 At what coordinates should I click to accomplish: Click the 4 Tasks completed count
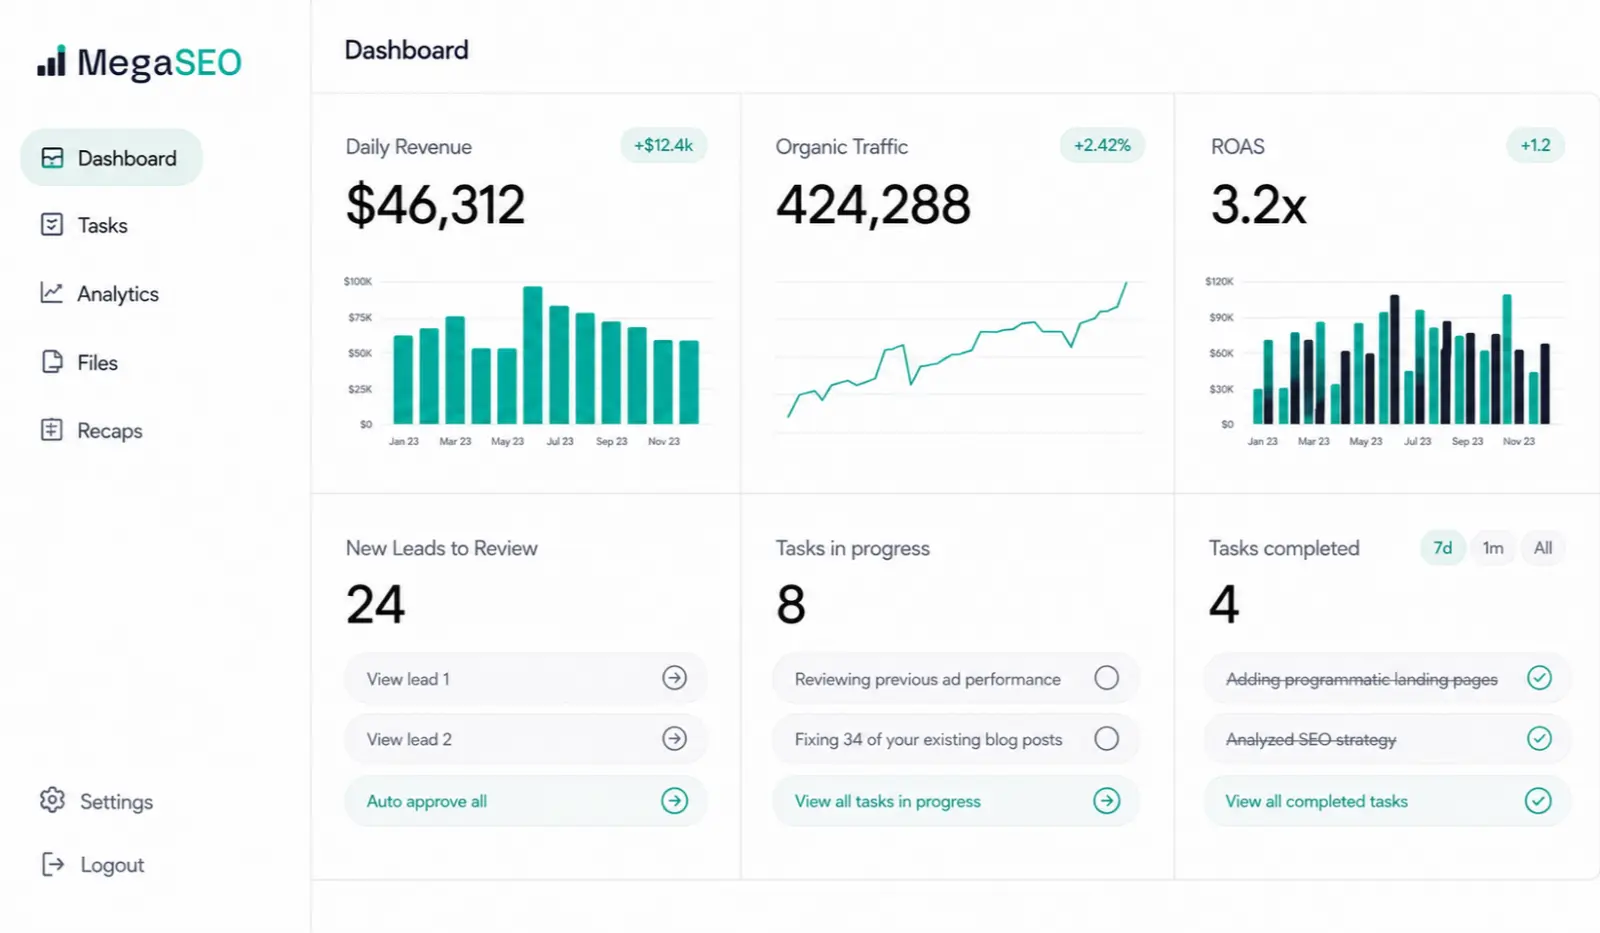coord(1224,604)
